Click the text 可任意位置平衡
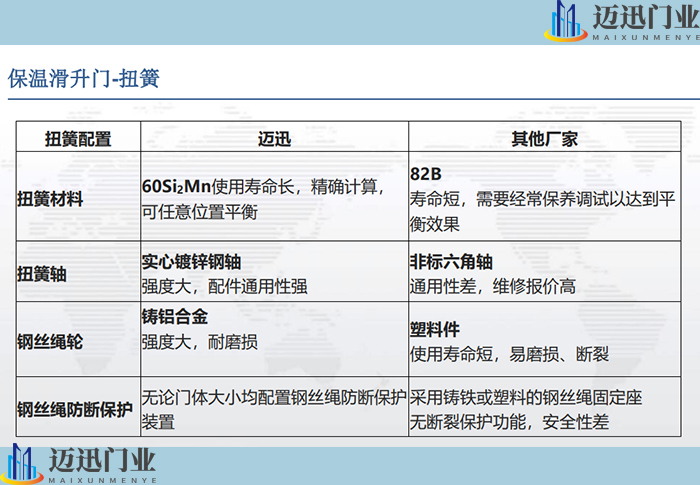Screen dimensions: 700x485 tap(200, 212)
